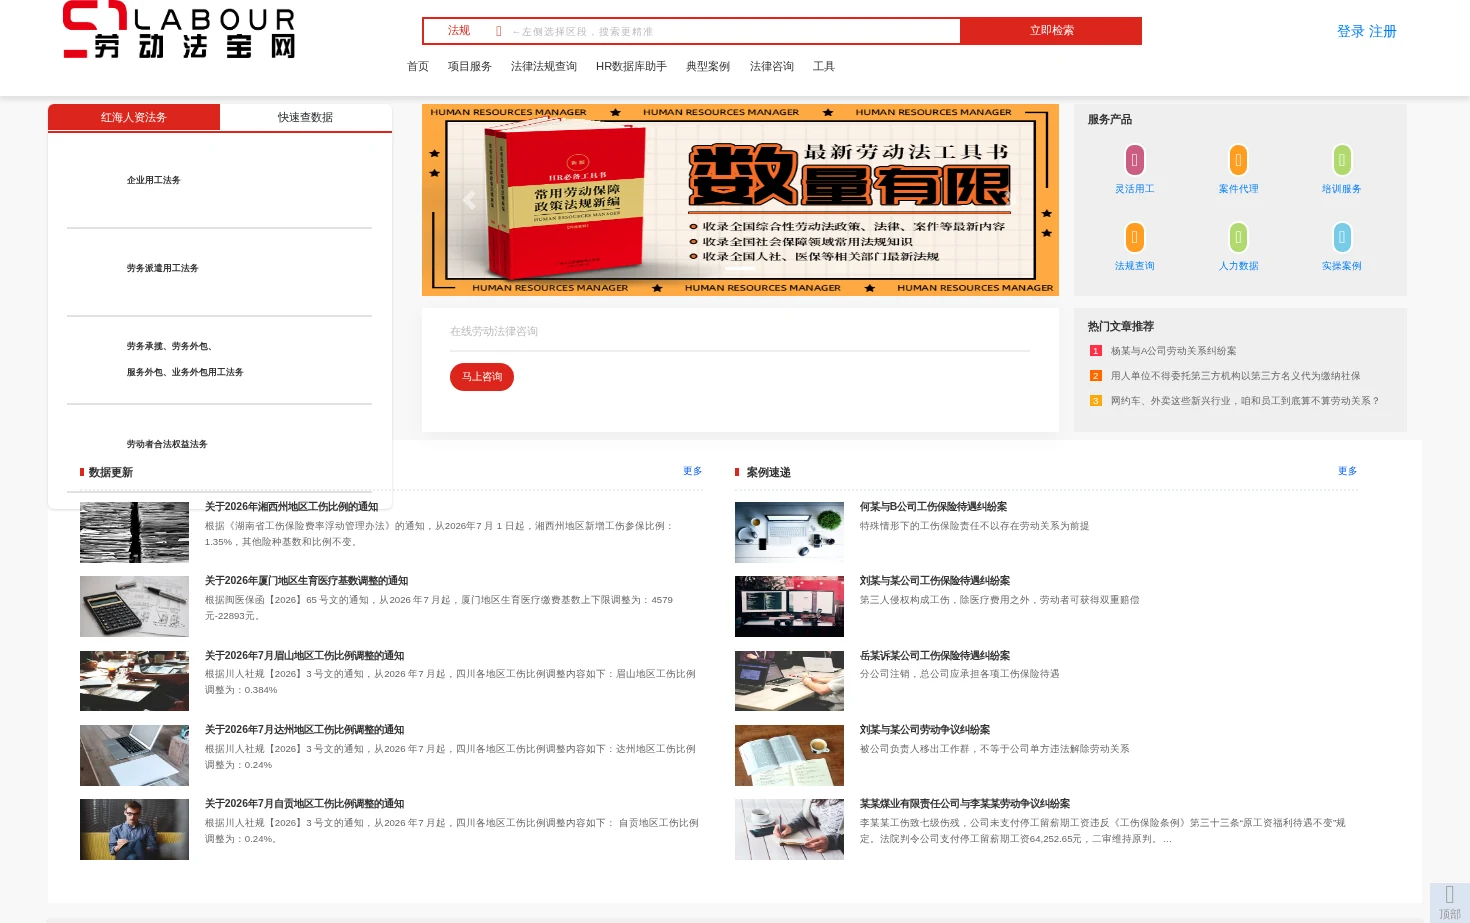1470x923 pixels.
Task: Open 关于2026年湘西州地区工伤比例的通知
Action: (292, 507)
